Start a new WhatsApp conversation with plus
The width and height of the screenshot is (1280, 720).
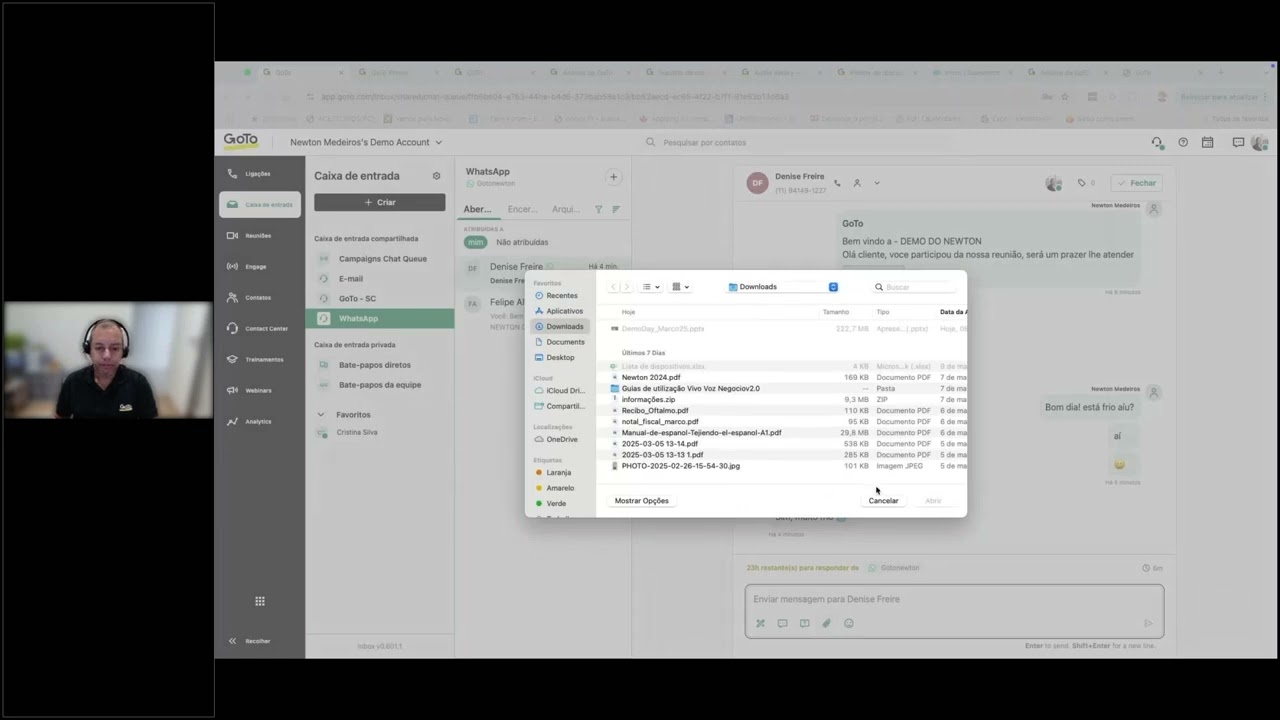click(613, 177)
